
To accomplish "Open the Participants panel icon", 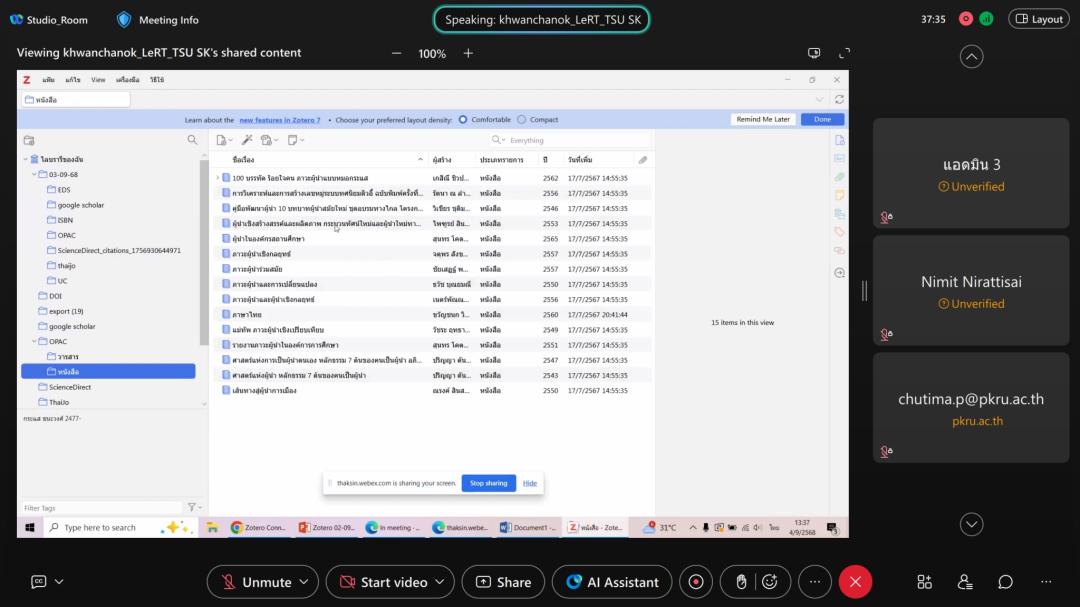I will tap(965, 582).
